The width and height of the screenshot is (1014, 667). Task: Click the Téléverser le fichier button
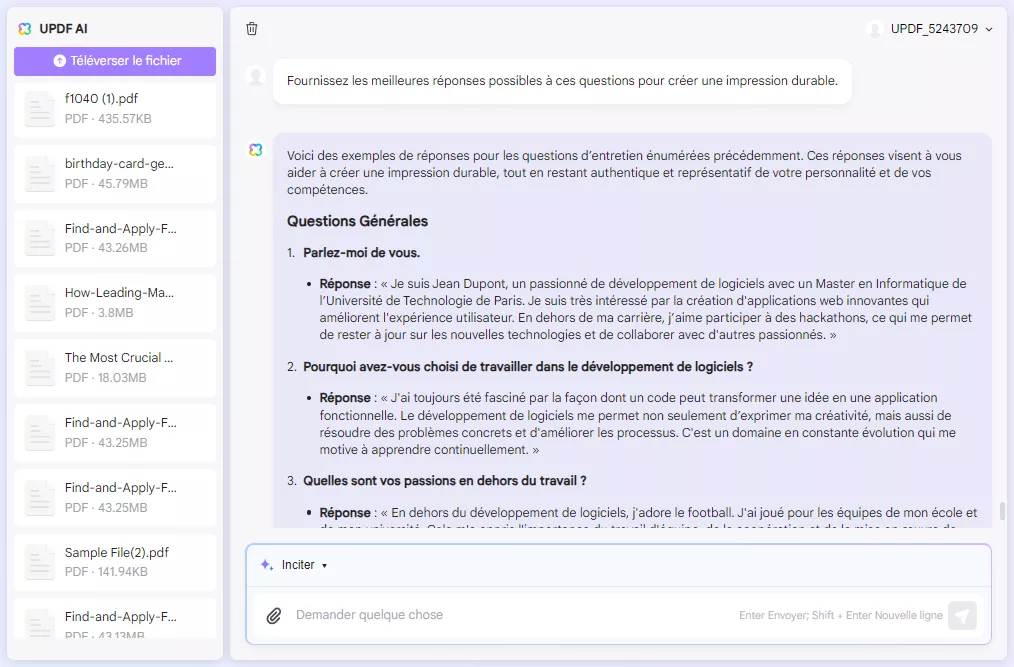pyautogui.click(x=114, y=61)
